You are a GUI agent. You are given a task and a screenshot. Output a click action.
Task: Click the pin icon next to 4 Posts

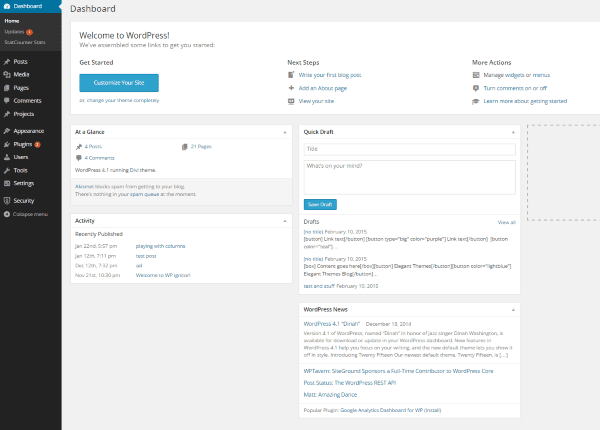79,147
